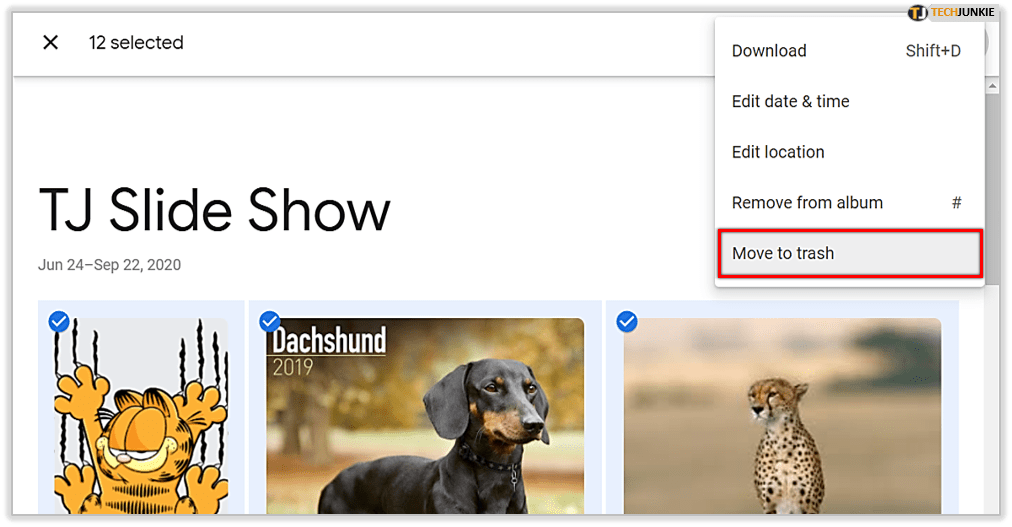Choose Download from the options menu
The width and height of the screenshot is (1012, 527).
pos(769,51)
